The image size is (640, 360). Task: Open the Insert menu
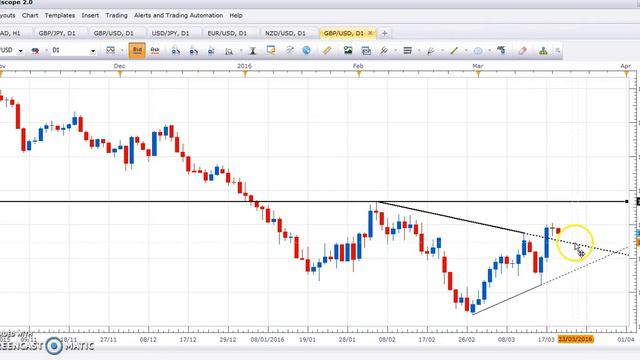coord(90,15)
